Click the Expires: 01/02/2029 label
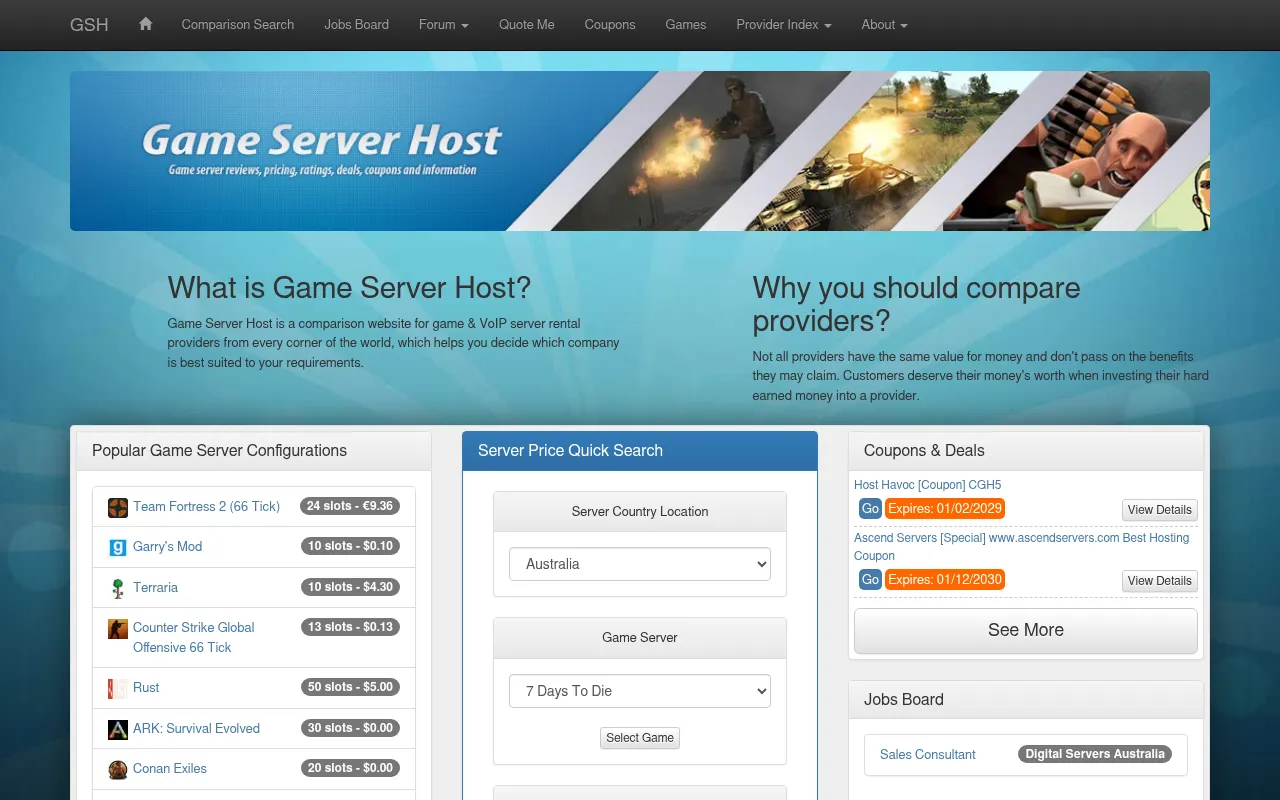 (945, 509)
